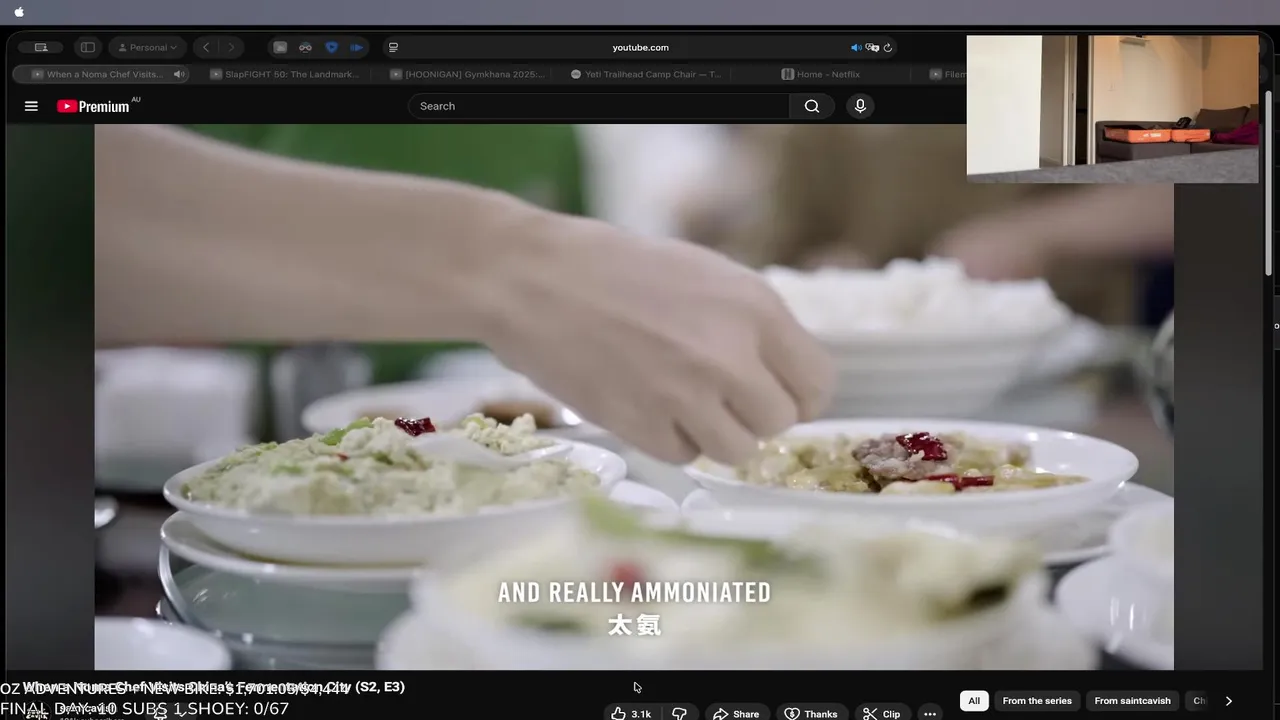The height and width of the screenshot is (720, 1280).
Task: Open the Personal profile dropdown
Action: pyautogui.click(x=147, y=47)
